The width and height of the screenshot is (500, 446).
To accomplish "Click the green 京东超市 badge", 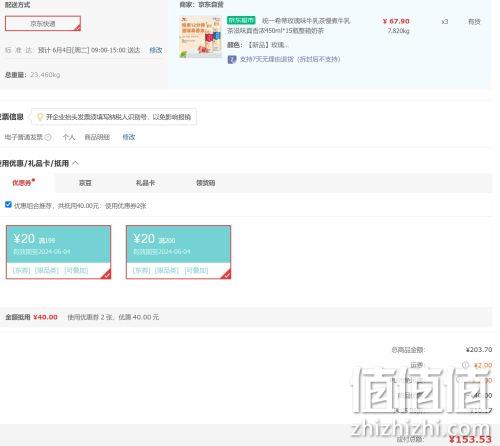I will coord(241,20).
